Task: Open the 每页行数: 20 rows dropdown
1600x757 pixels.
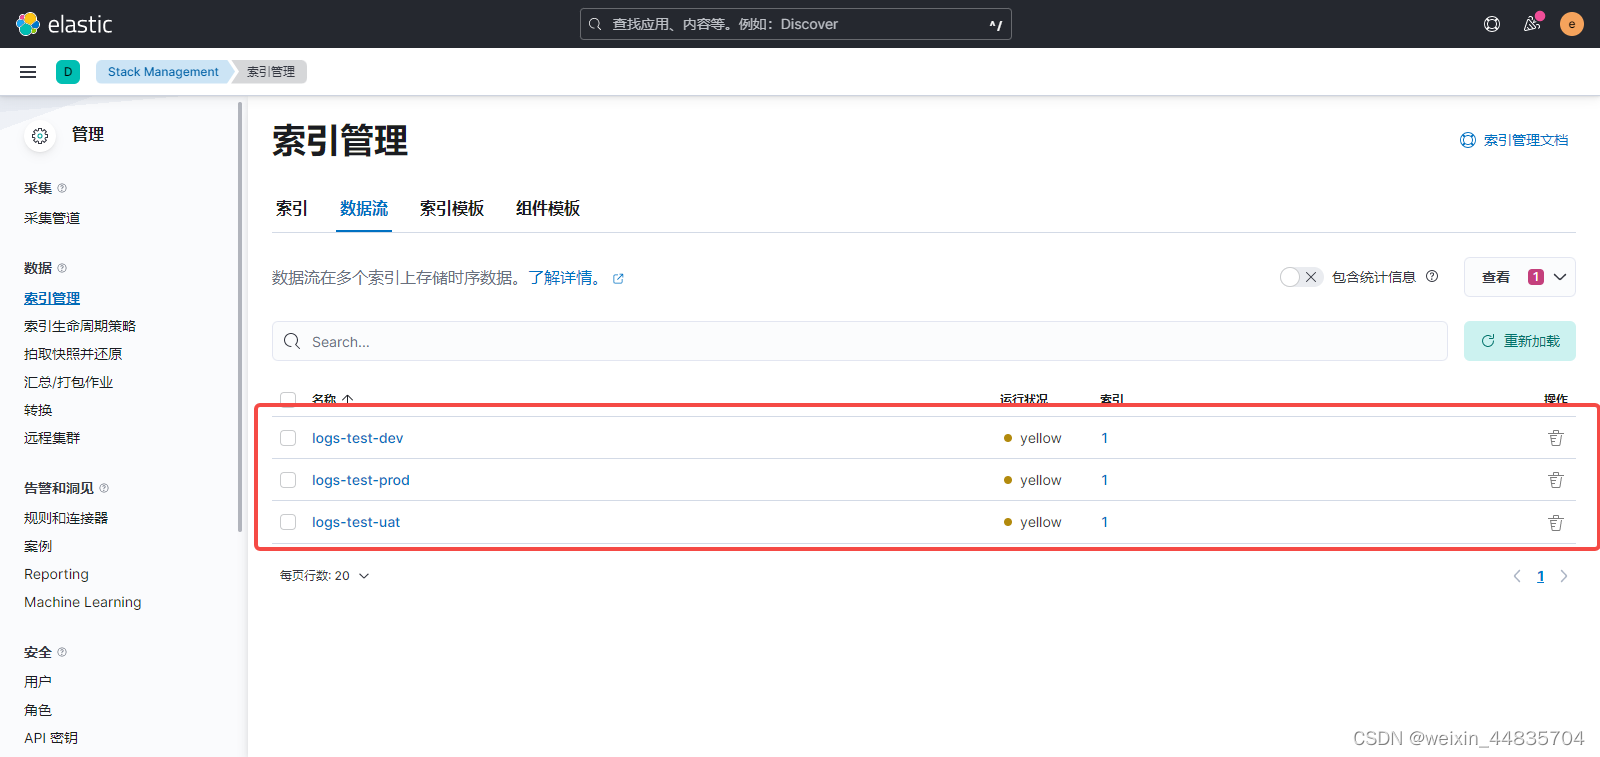Action: (325, 576)
